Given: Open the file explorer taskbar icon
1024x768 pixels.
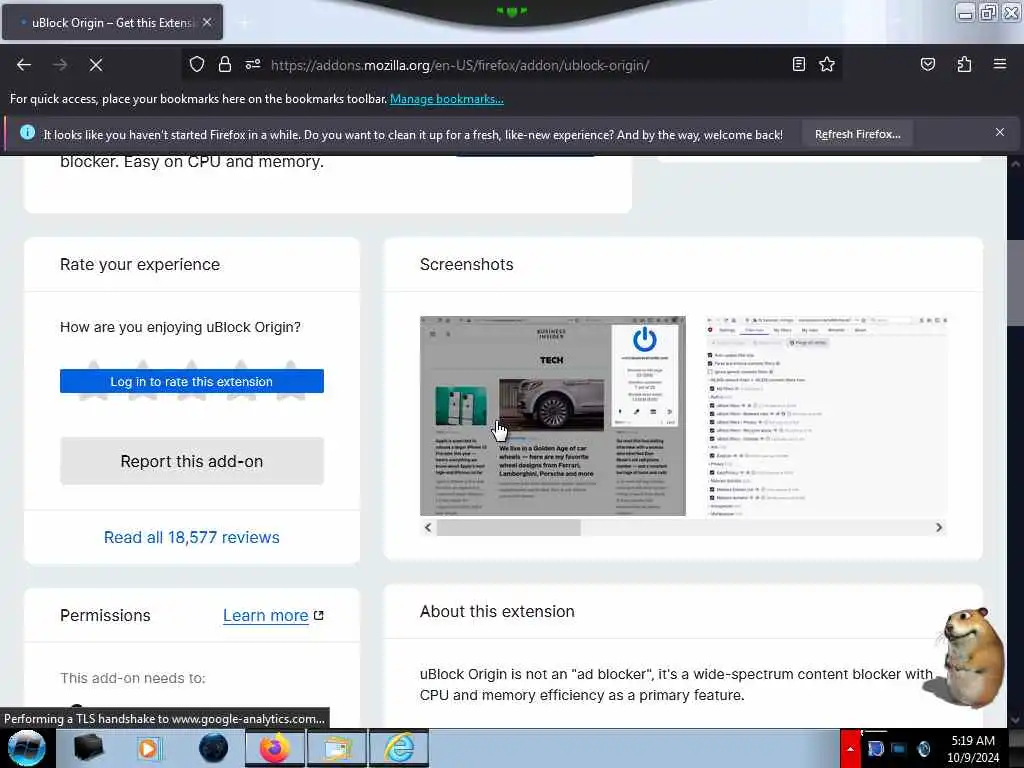Looking at the screenshot, I should coord(337,748).
